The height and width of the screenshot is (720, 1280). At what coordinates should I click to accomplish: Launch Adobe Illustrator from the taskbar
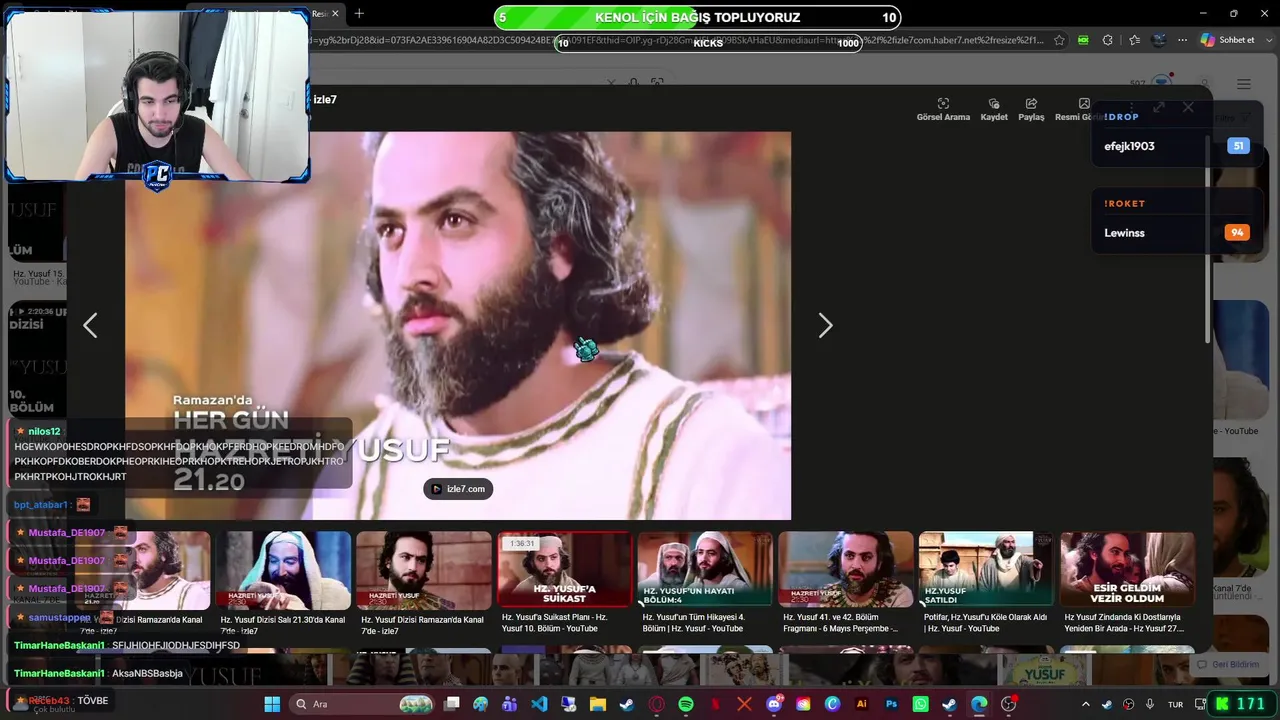862,704
